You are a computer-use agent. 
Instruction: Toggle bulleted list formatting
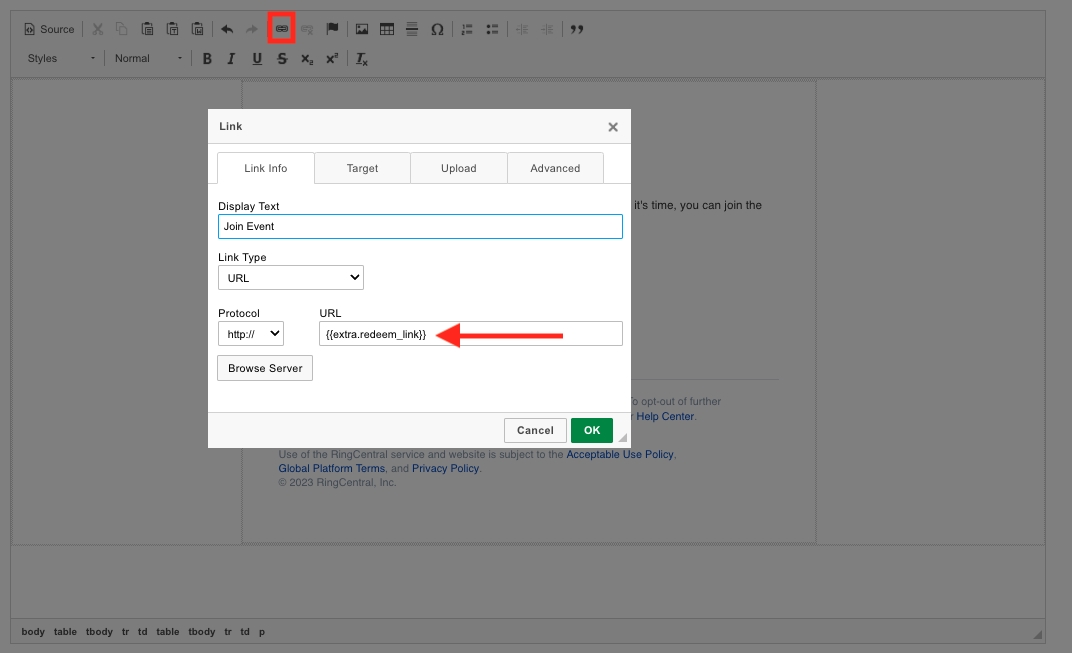point(492,29)
